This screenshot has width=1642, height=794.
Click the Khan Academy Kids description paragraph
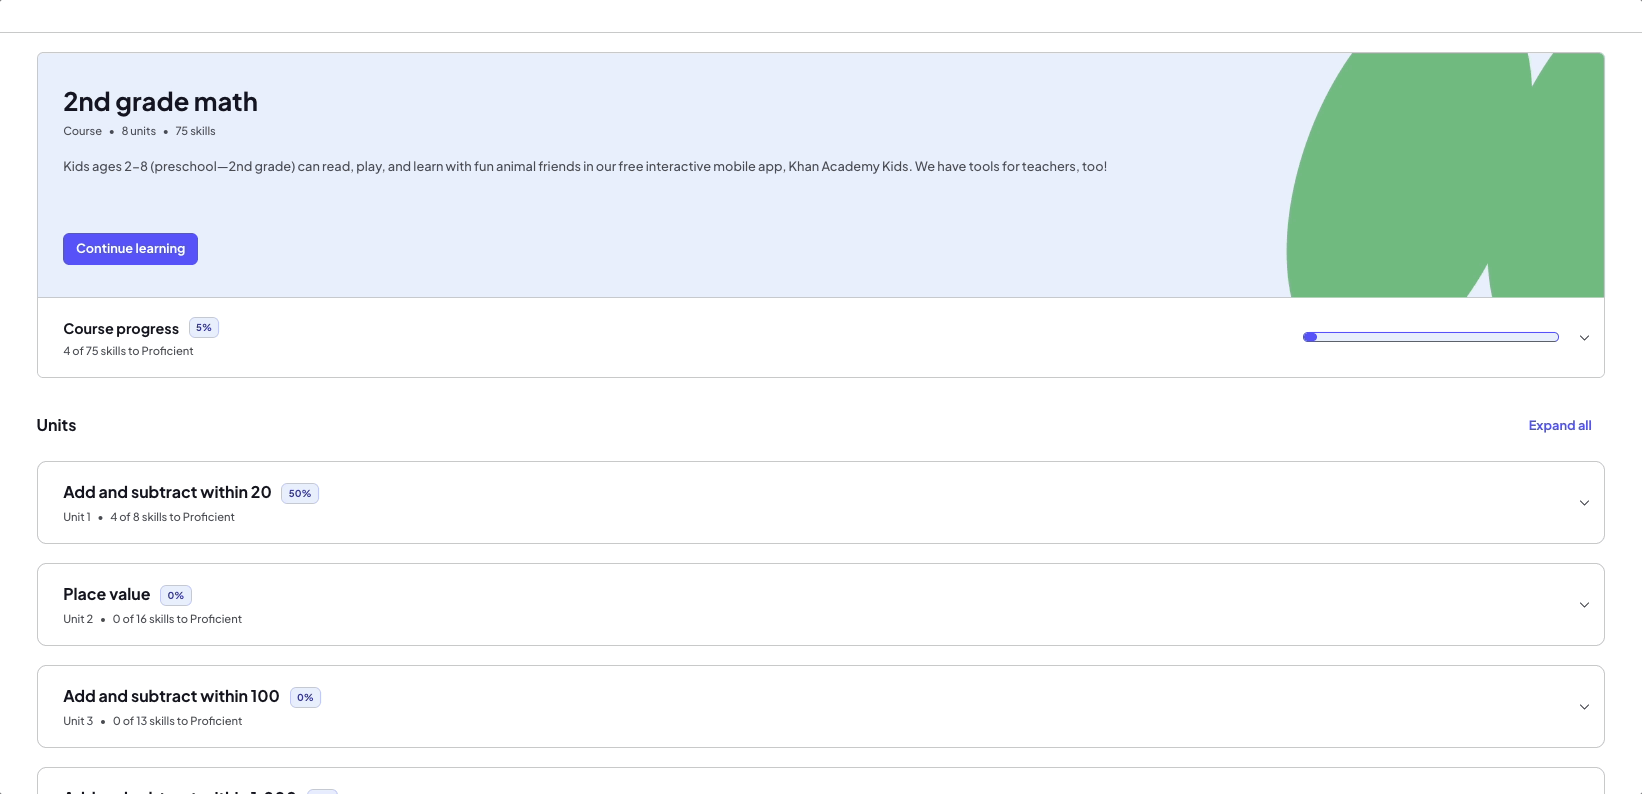[x=585, y=167]
